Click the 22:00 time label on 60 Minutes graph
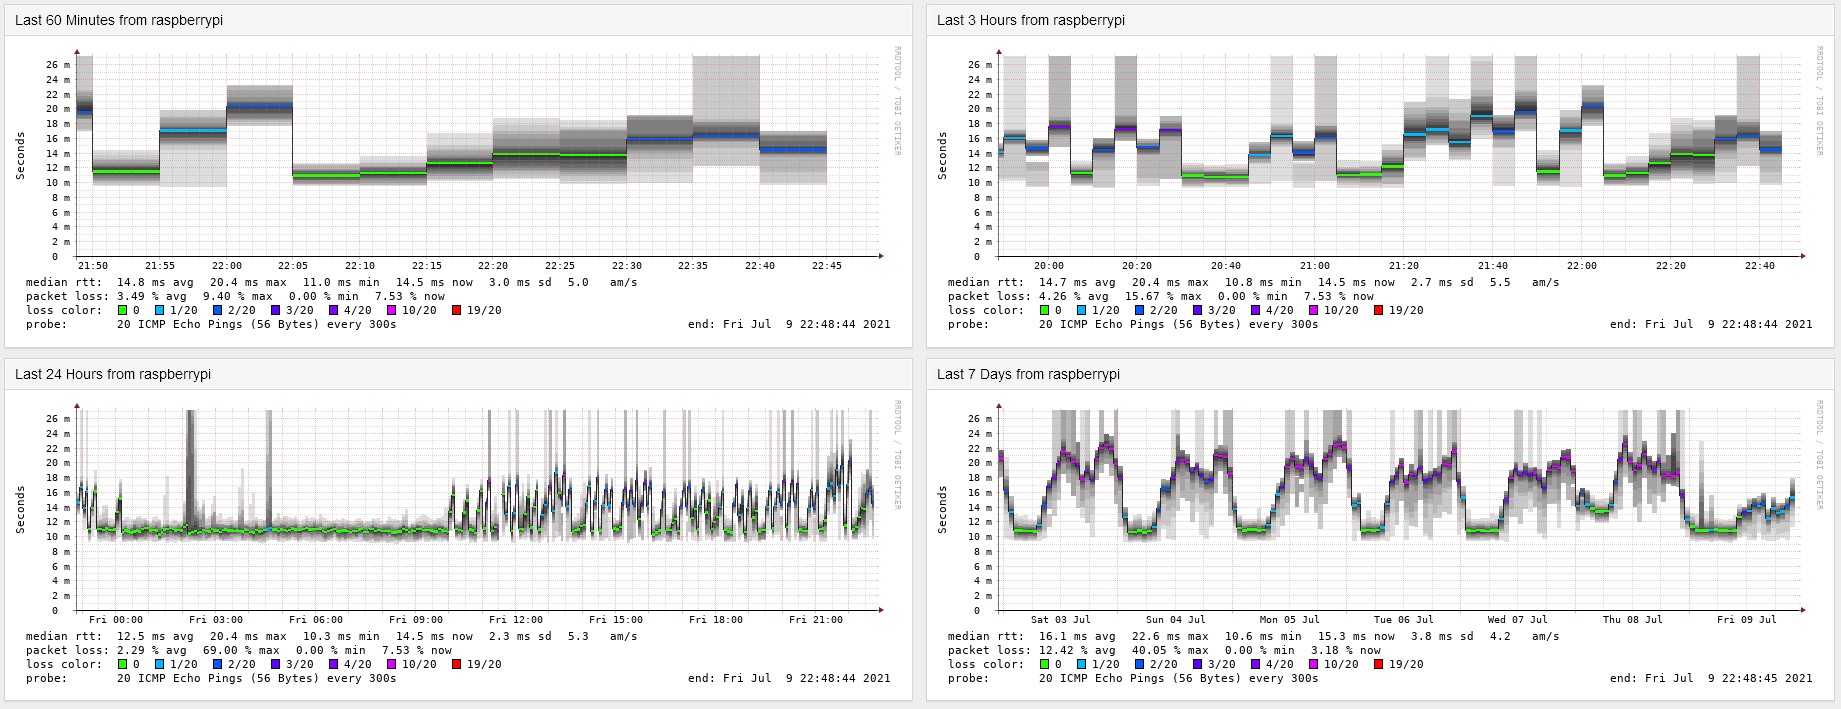This screenshot has height=709, width=1841. pyautogui.click(x=226, y=266)
